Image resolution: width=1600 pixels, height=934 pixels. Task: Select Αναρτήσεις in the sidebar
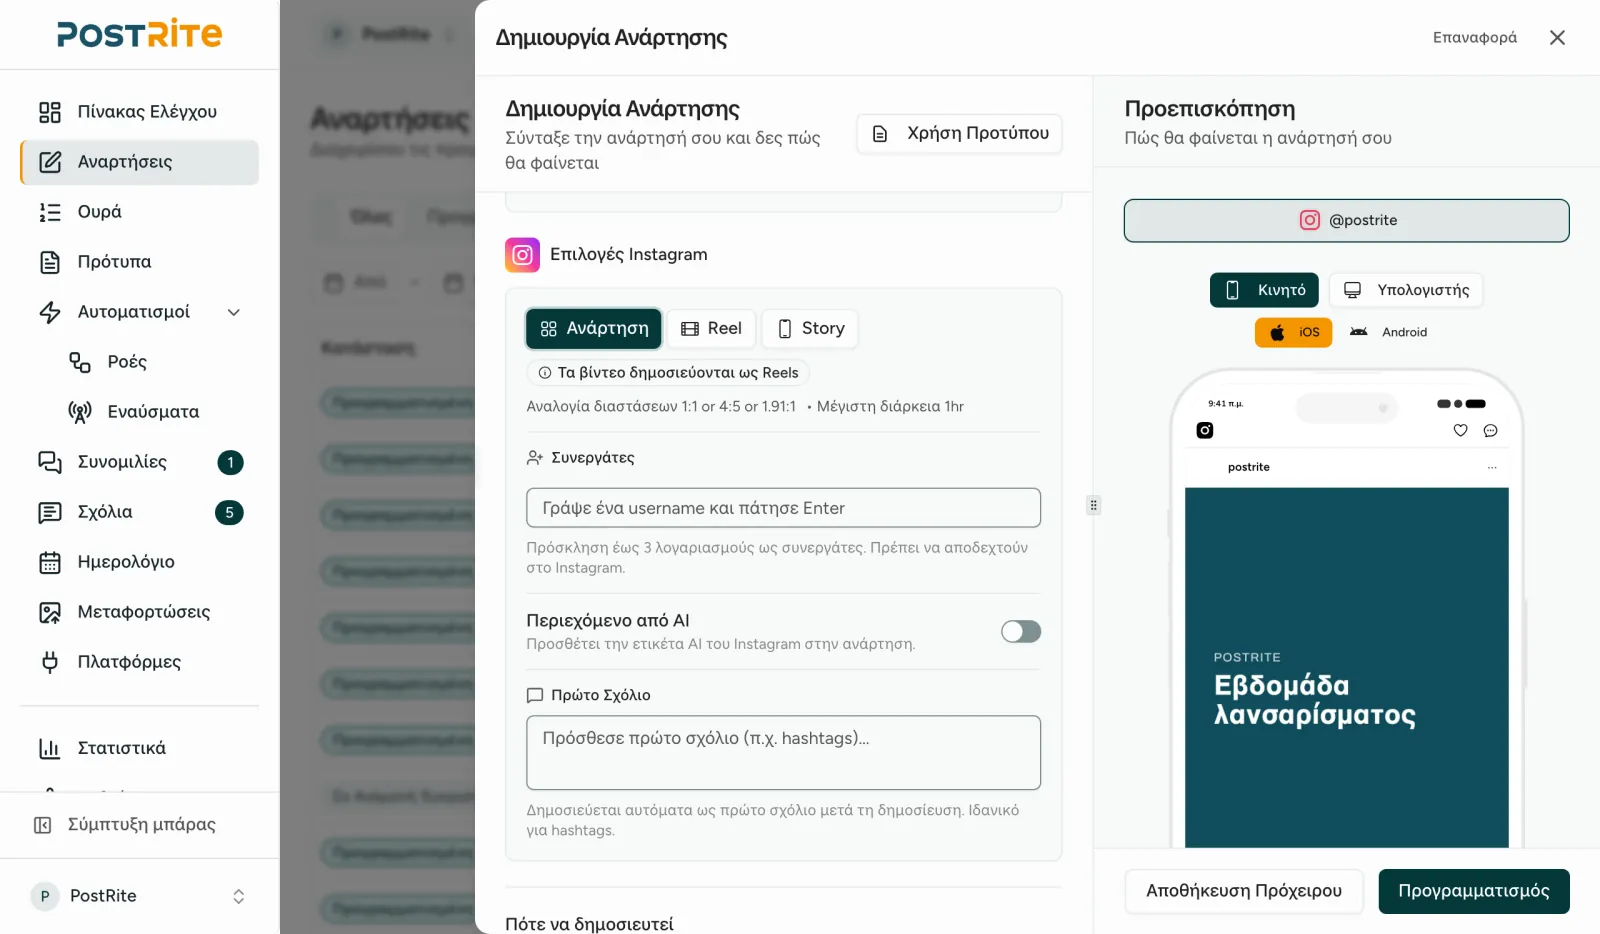pyautogui.click(x=139, y=162)
